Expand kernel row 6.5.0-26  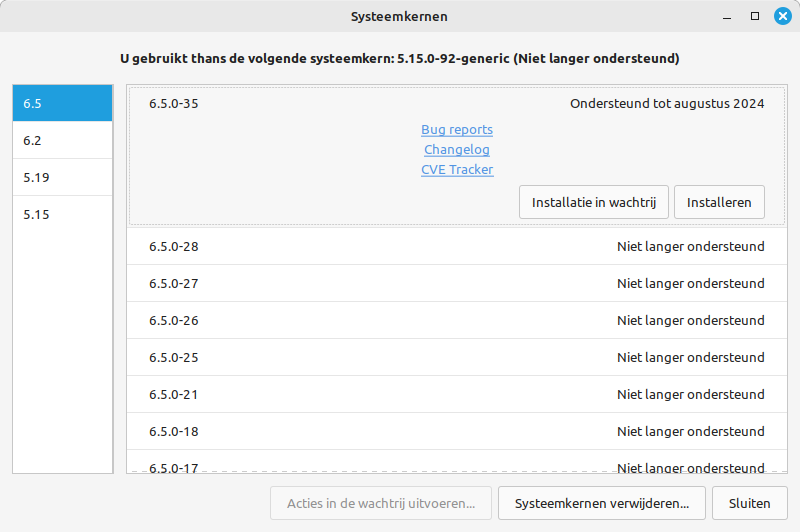point(456,321)
